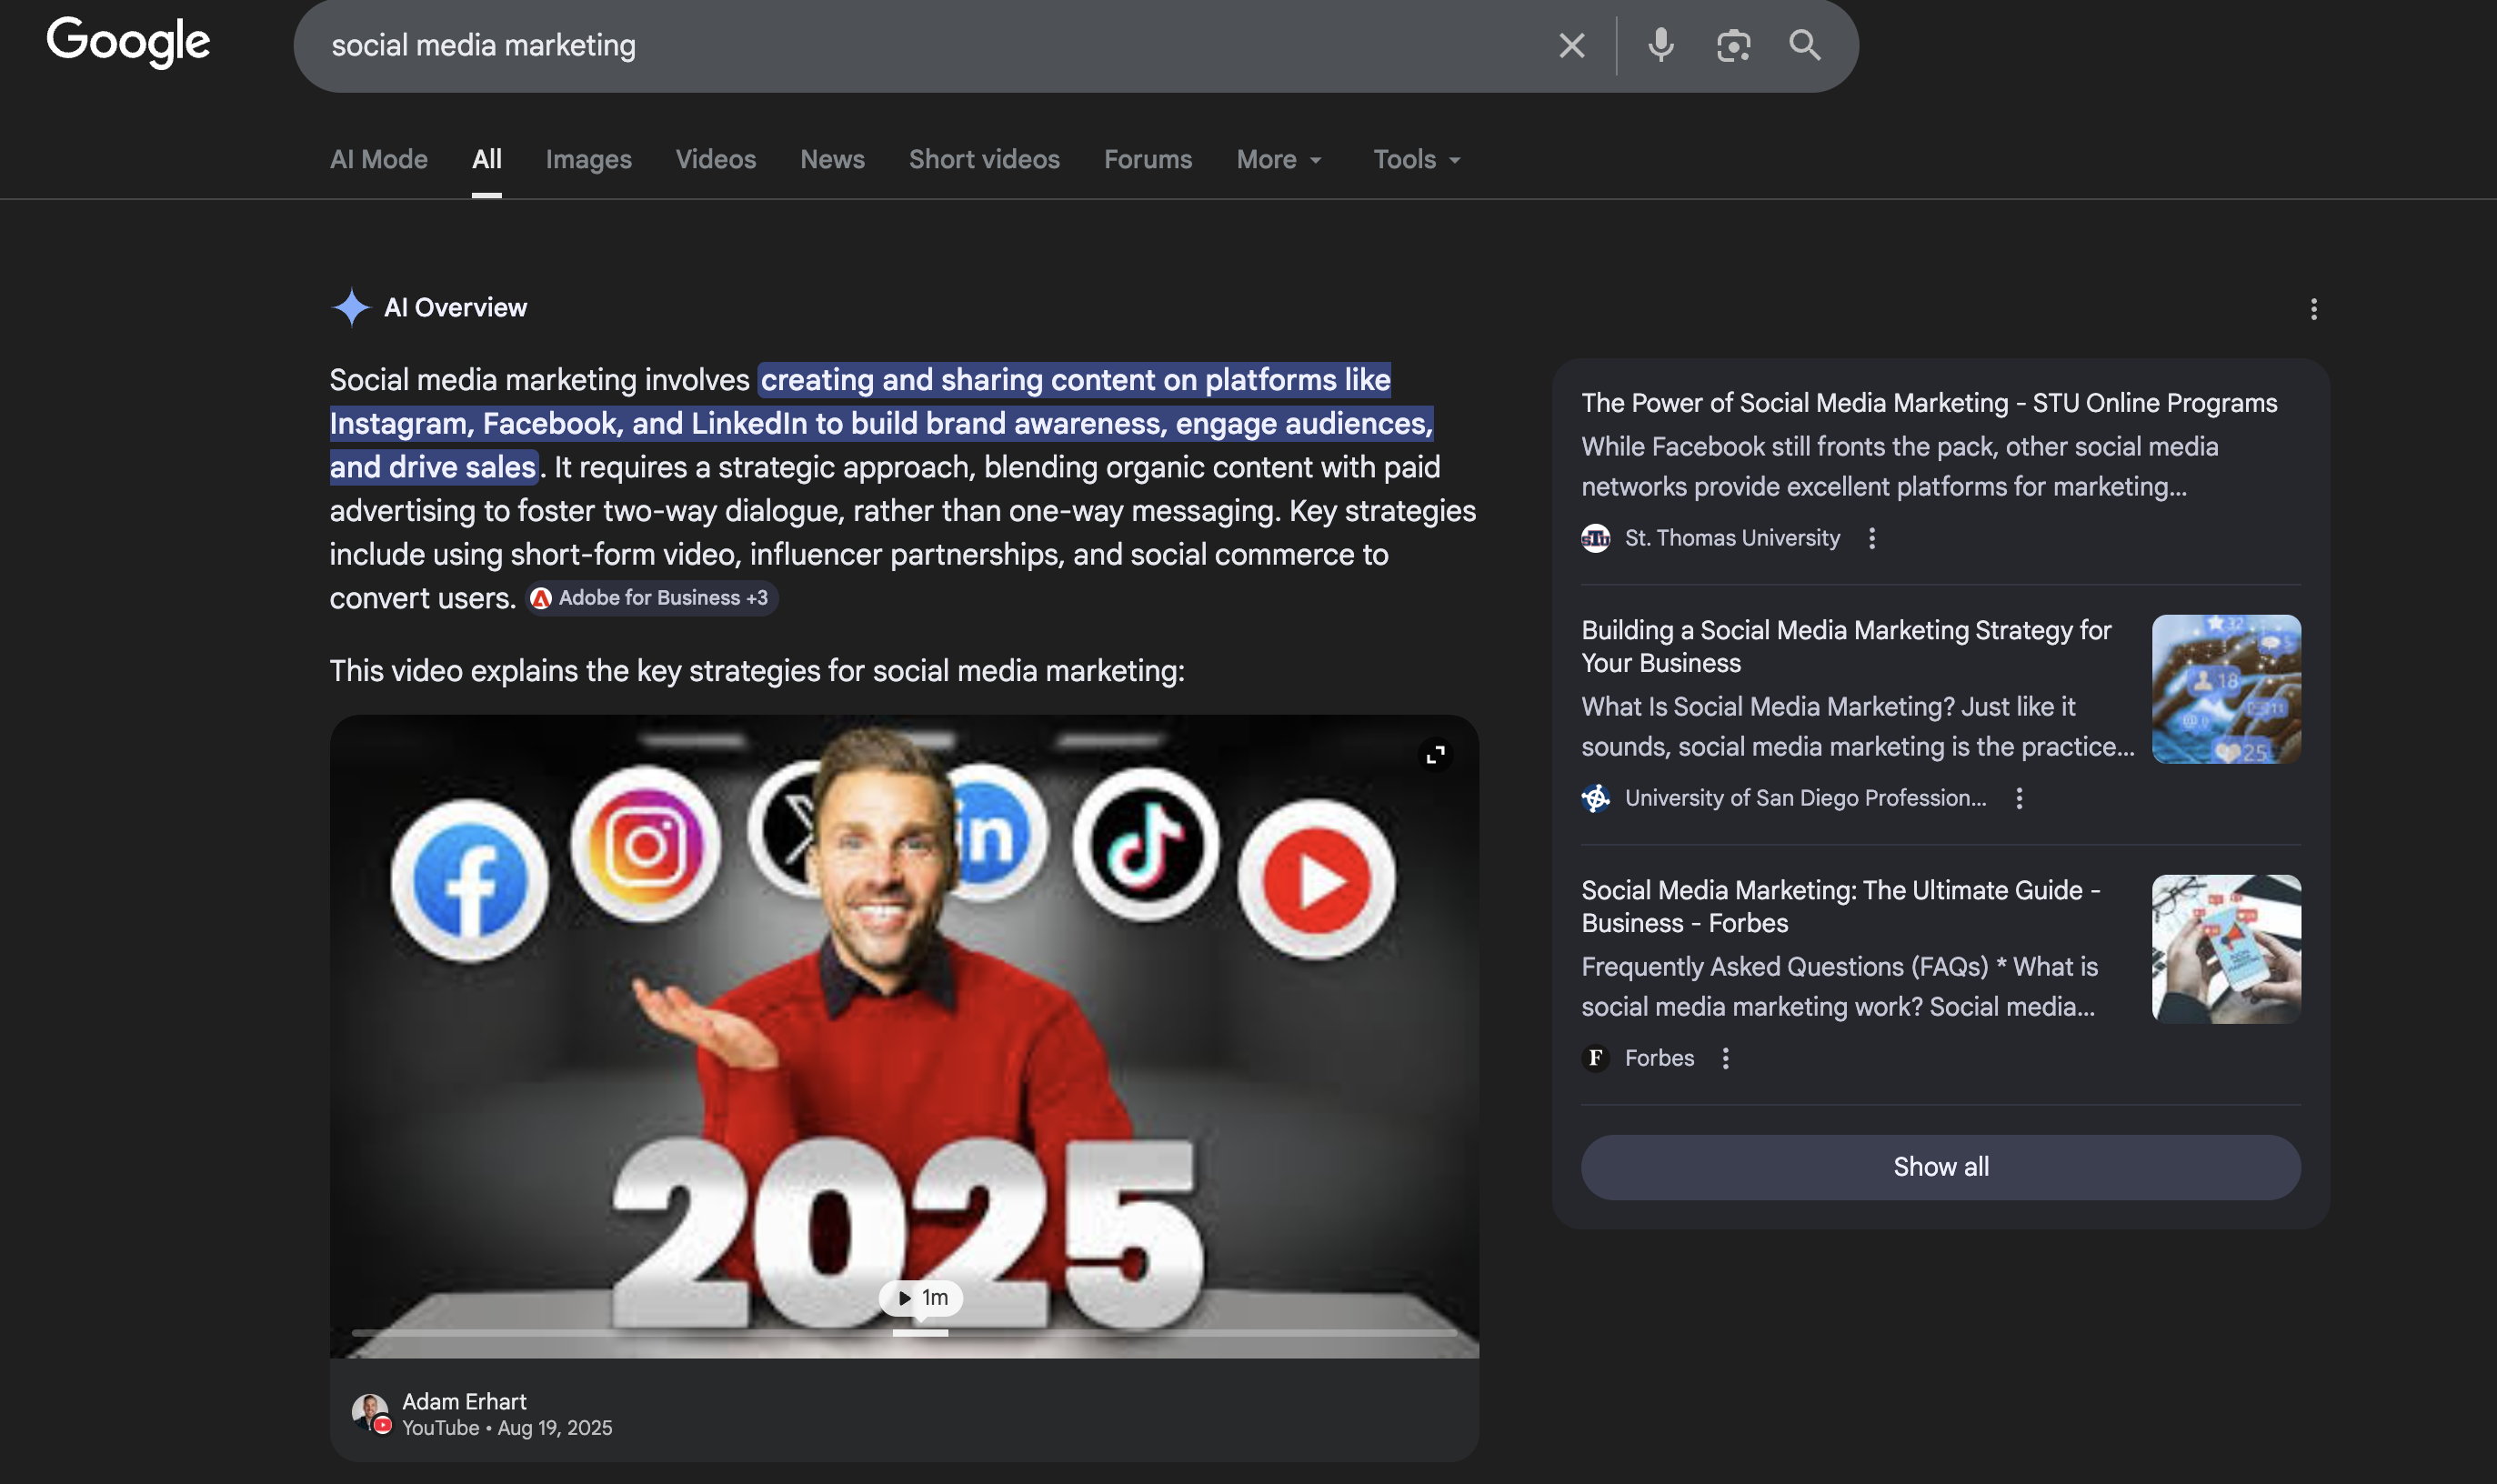Expand the Adobe for Business sources chip
Image resolution: width=2497 pixels, height=1484 pixels.
click(x=651, y=597)
